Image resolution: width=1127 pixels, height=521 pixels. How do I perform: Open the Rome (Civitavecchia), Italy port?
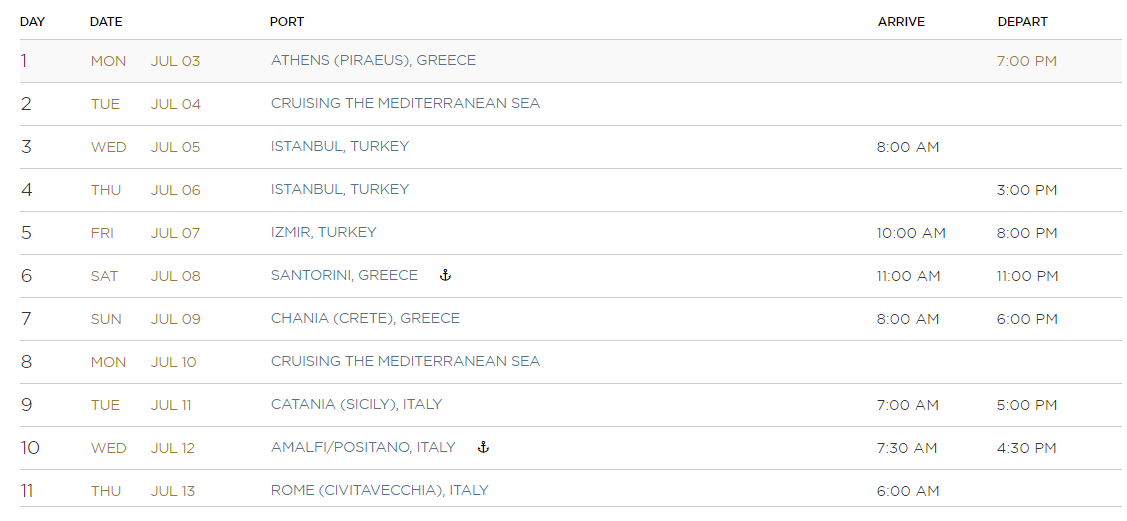click(x=380, y=490)
